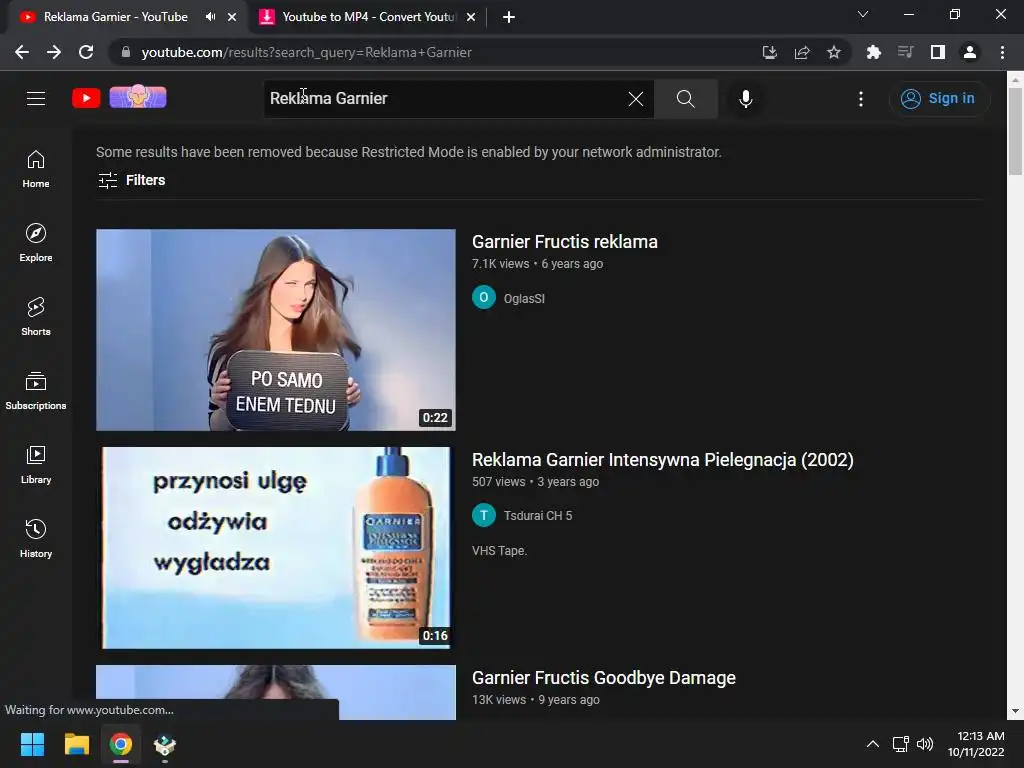The height and width of the screenshot is (768, 1024).
Task: Click the browser back arrow
Action: point(22,52)
